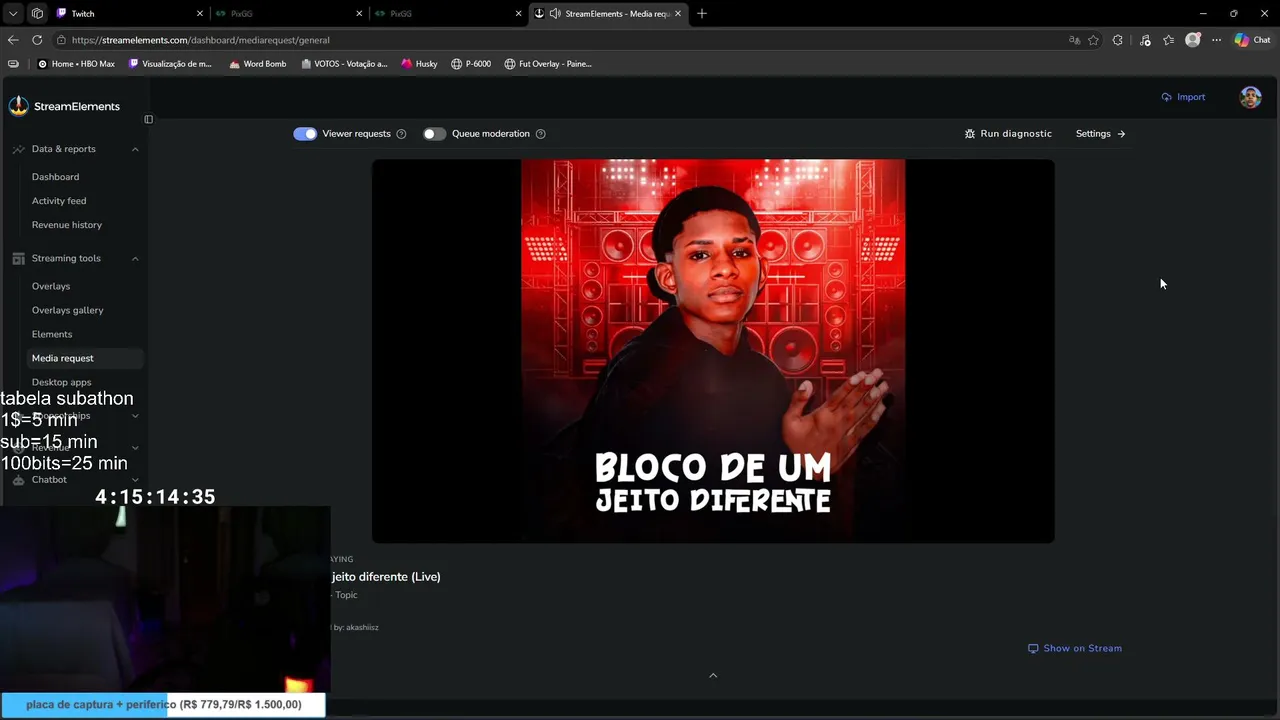Bookmark this page with the star icon
Image resolution: width=1280 pixels, height=720 pixels.
[1093, 40]
